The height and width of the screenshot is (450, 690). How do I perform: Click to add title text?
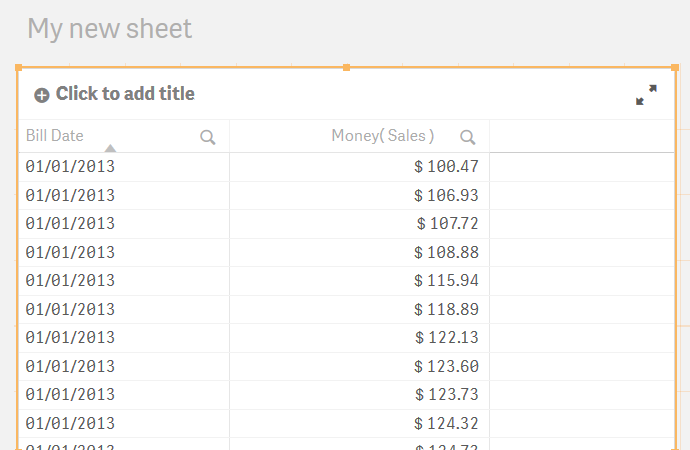(125, 94)
